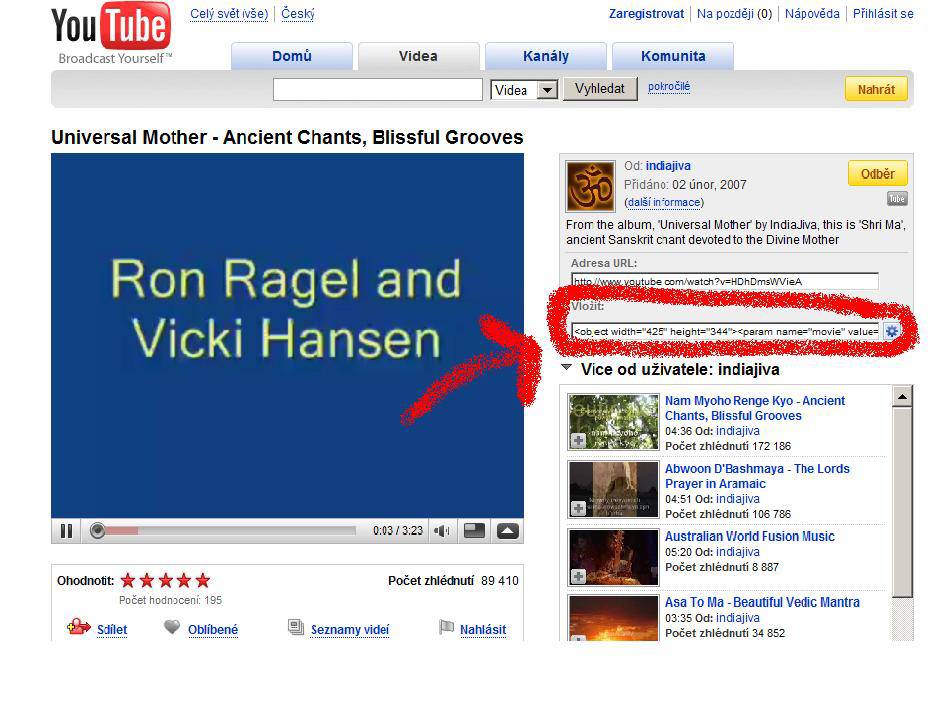The height and width of the screenshot is (728, 935).
Task: Click the Sdílet share icon
Action: tap(79, 628)
